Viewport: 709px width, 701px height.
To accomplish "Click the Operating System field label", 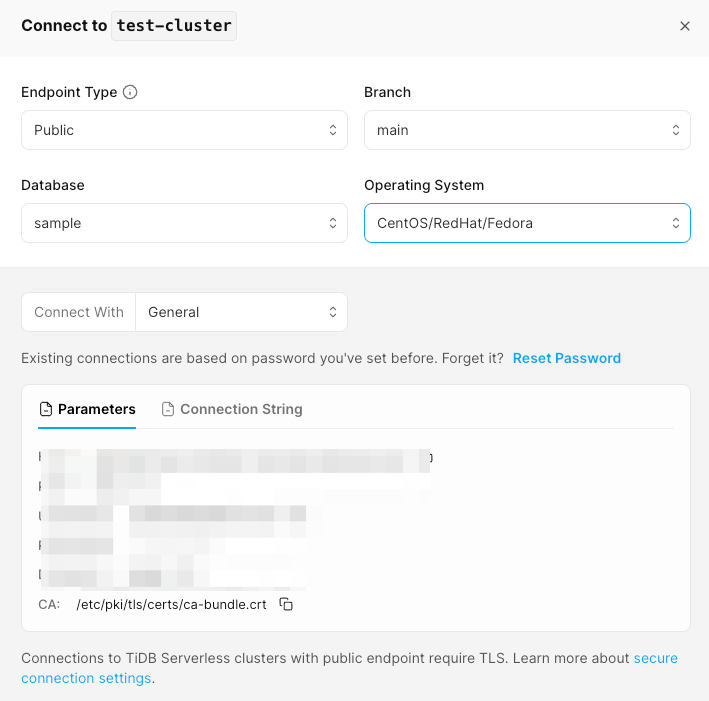I will pyautogui.click(x=423, y=185).
